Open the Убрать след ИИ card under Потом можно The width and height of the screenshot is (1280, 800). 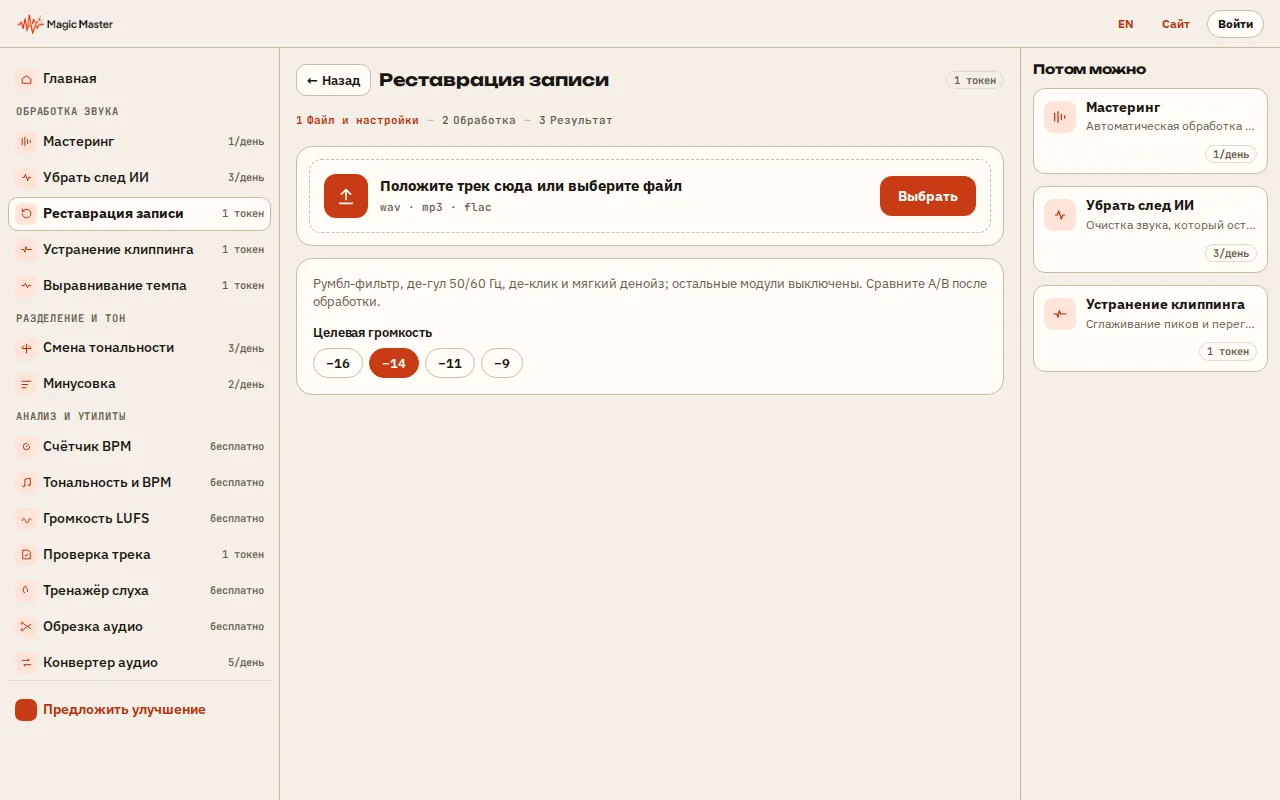point(1150,229)
